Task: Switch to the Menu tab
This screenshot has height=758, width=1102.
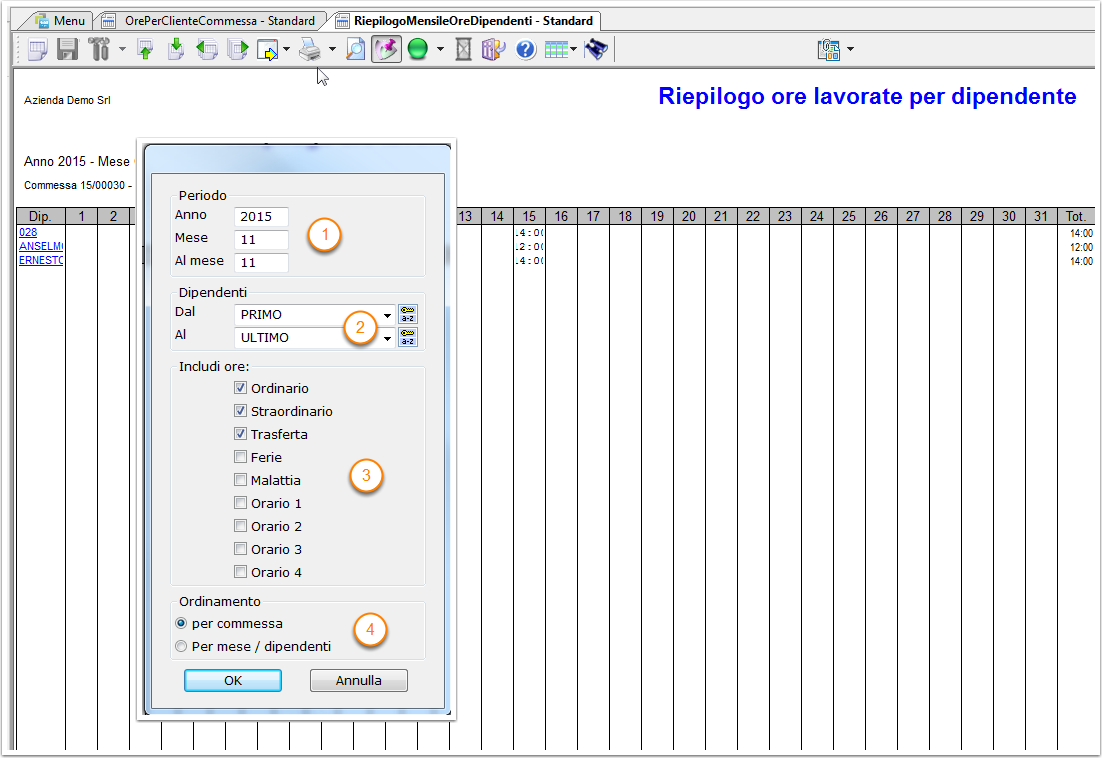Action: [60, 21]
